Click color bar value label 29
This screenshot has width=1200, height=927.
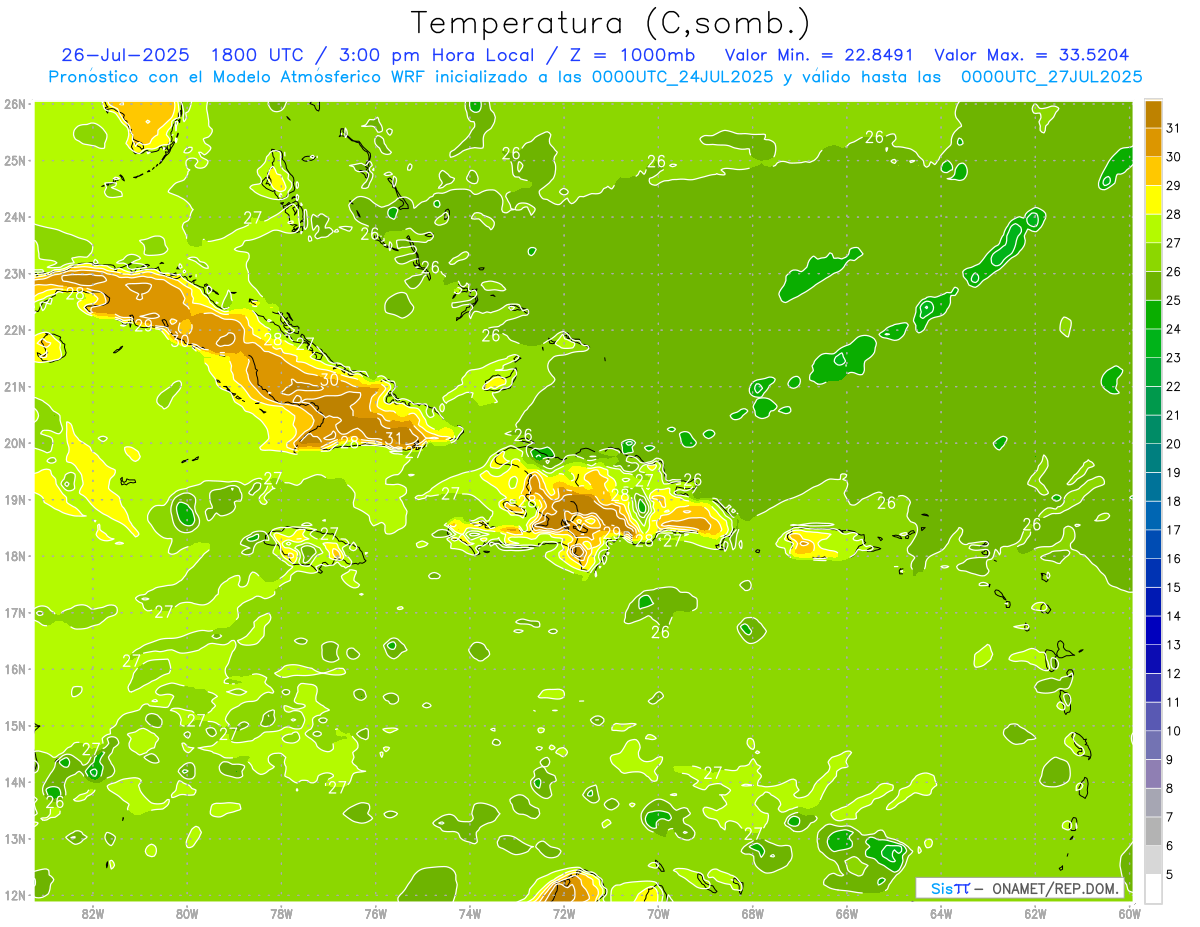[x=1173, y=185]
